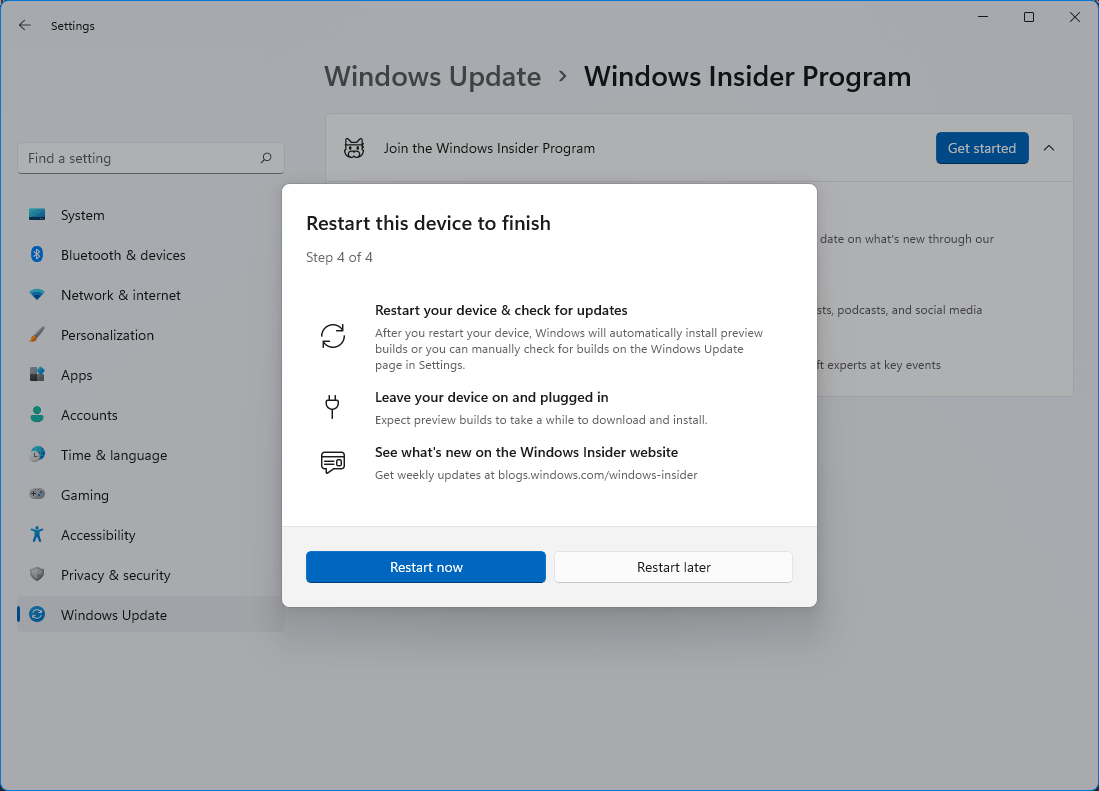This screenshot has height=791, width=1099.
Task: Click the Personalization paintbrush icon
Action: tap(37, 335)
